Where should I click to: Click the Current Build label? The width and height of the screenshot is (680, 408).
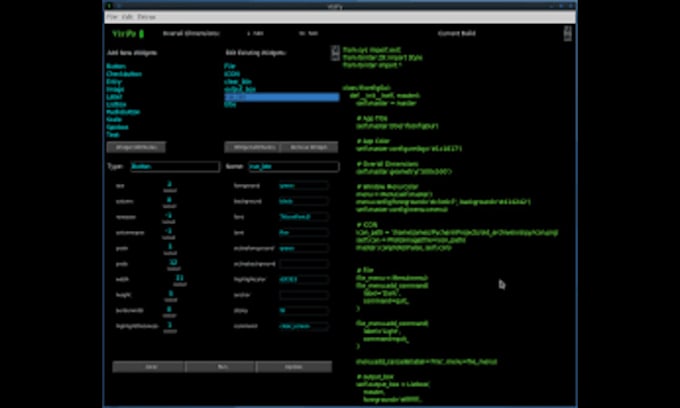tap(457, 33)
